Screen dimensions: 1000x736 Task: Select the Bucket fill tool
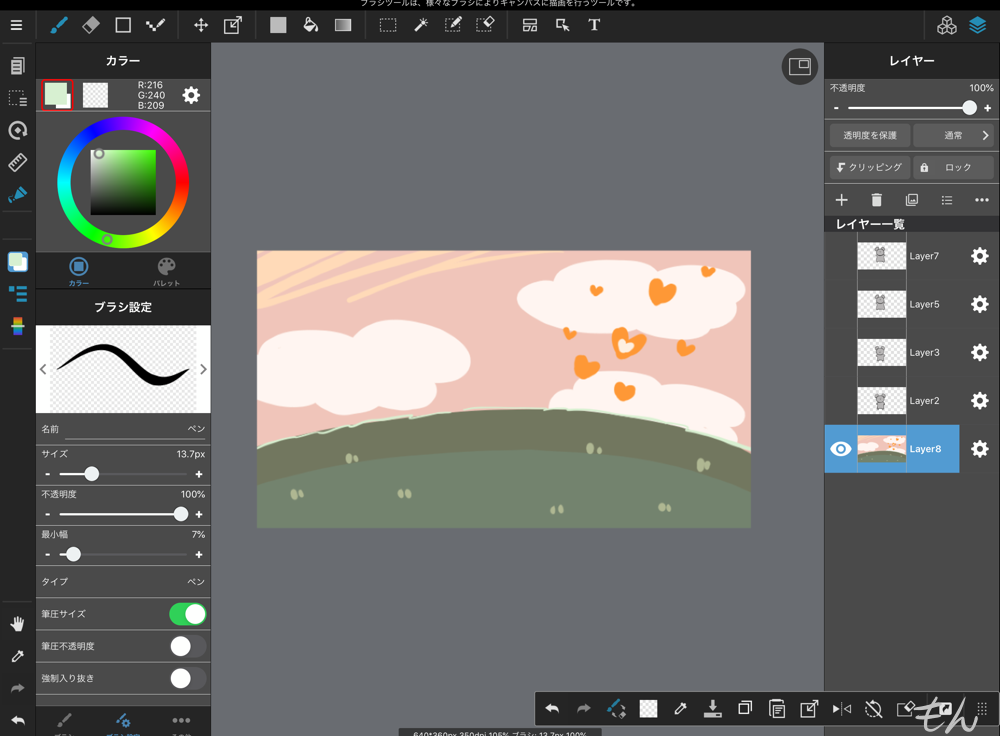coord(311,25)
